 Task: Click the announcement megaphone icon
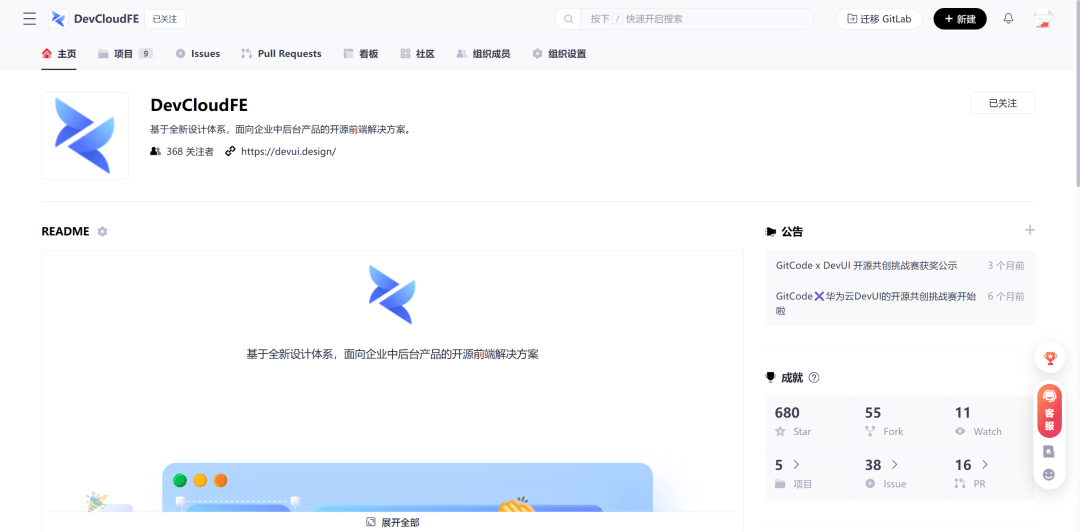click(x=771, y=232)
